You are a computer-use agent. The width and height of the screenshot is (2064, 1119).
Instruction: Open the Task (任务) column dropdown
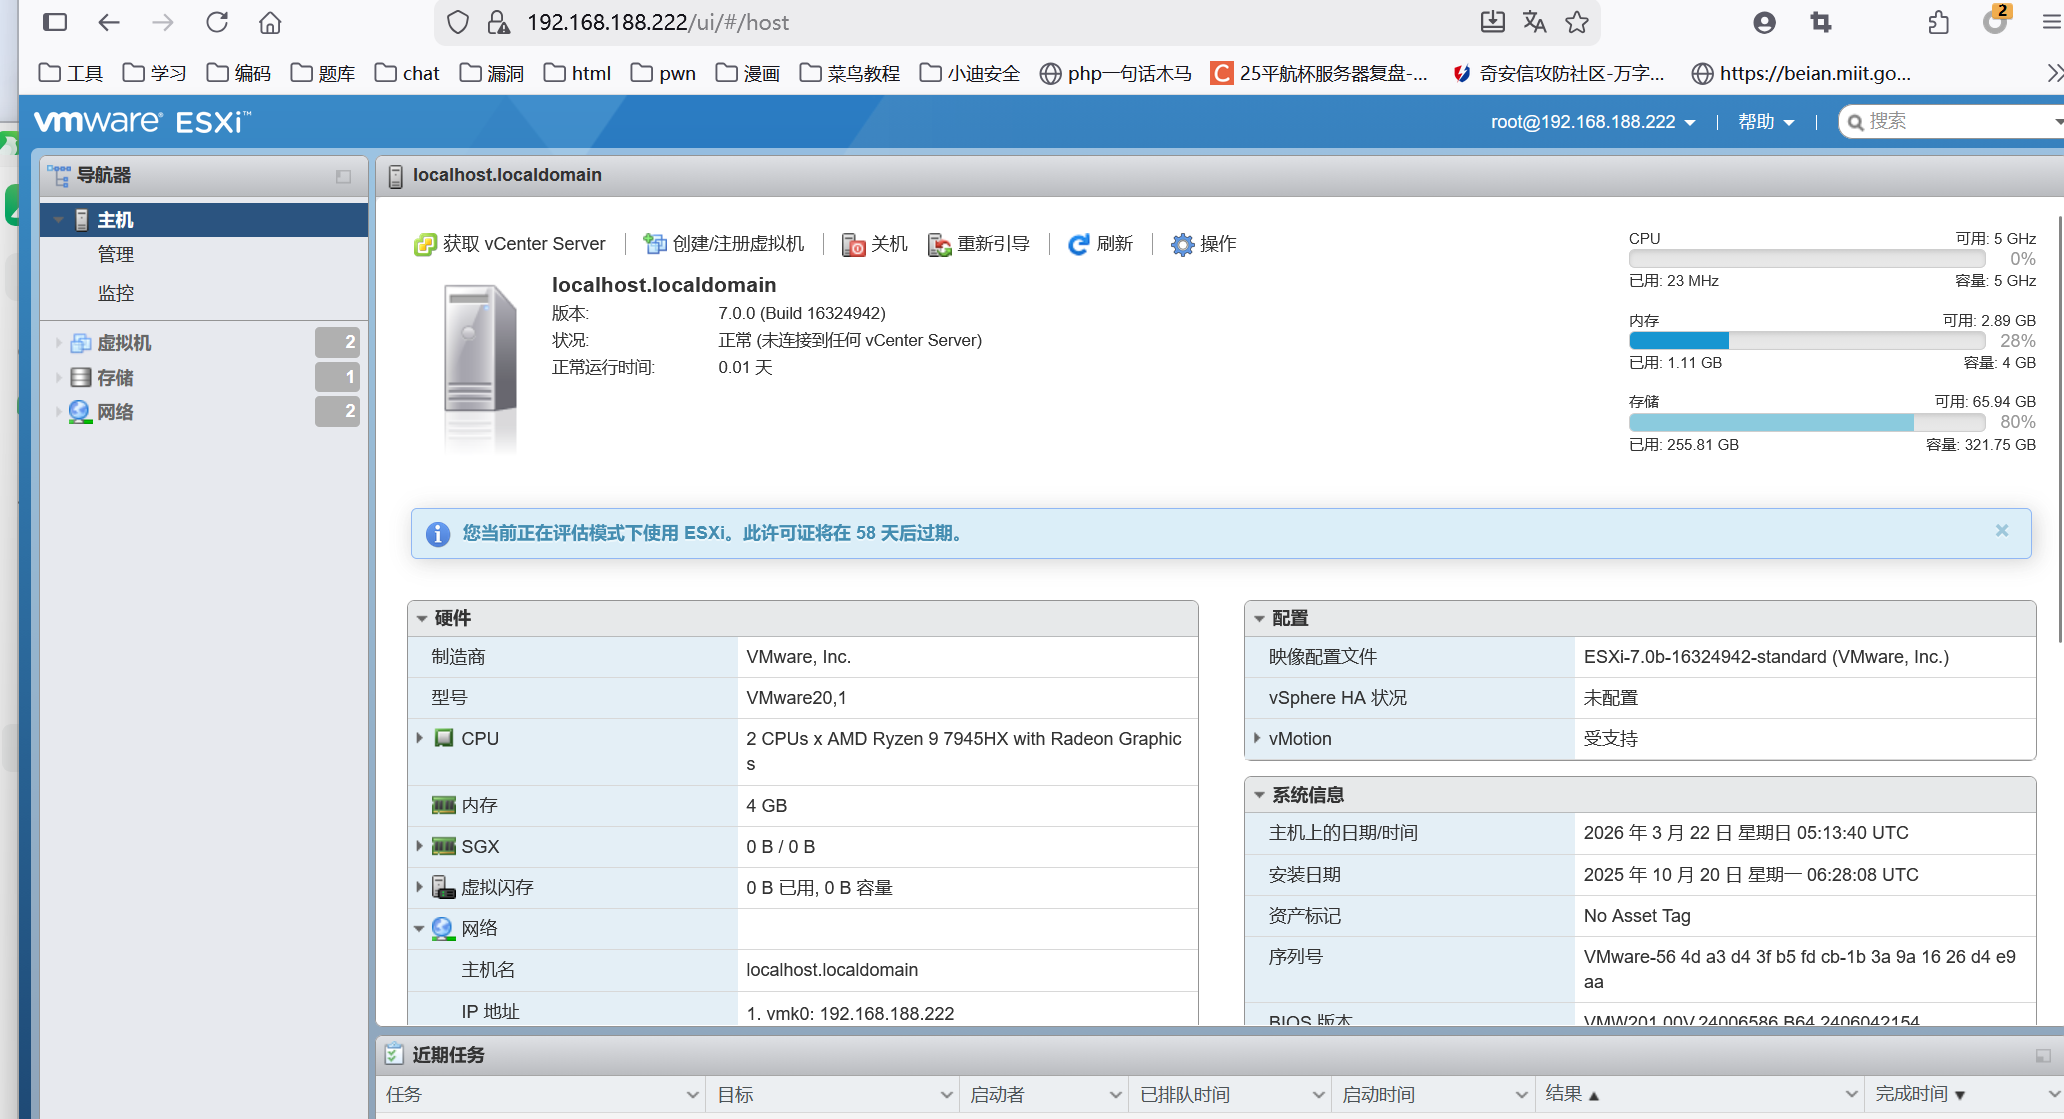click(692, 1095)
